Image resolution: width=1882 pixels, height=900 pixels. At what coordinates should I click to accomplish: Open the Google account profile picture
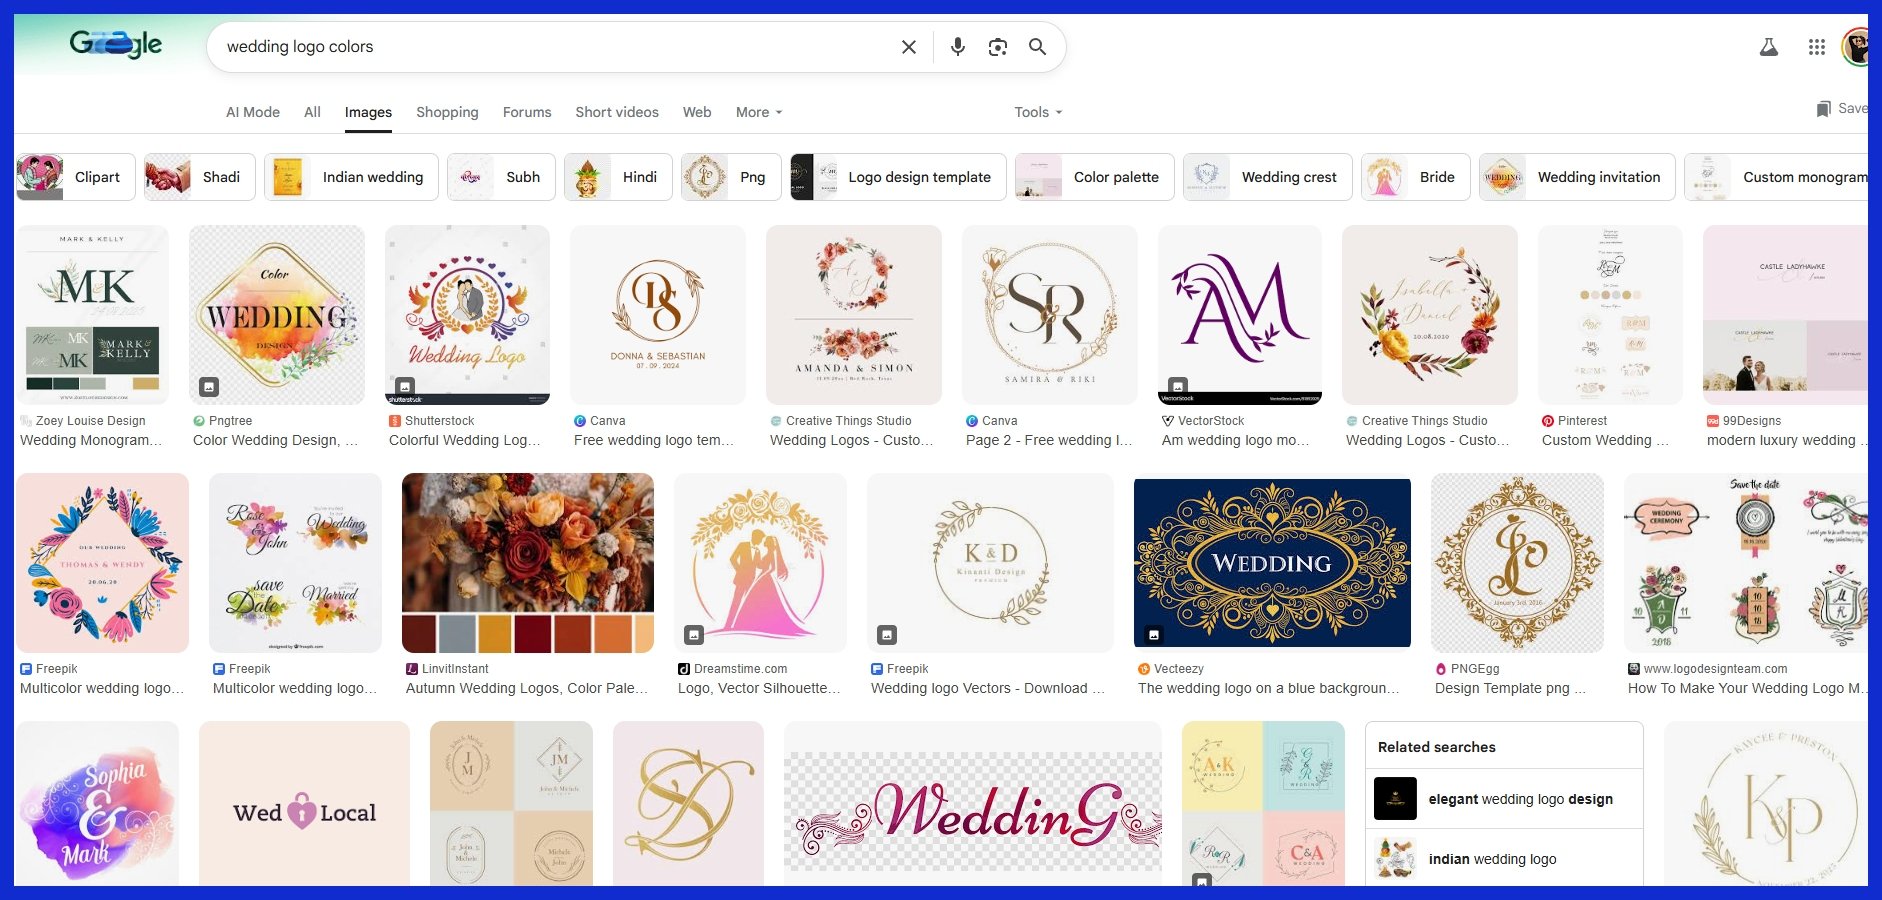click(x=1856, y=47)
